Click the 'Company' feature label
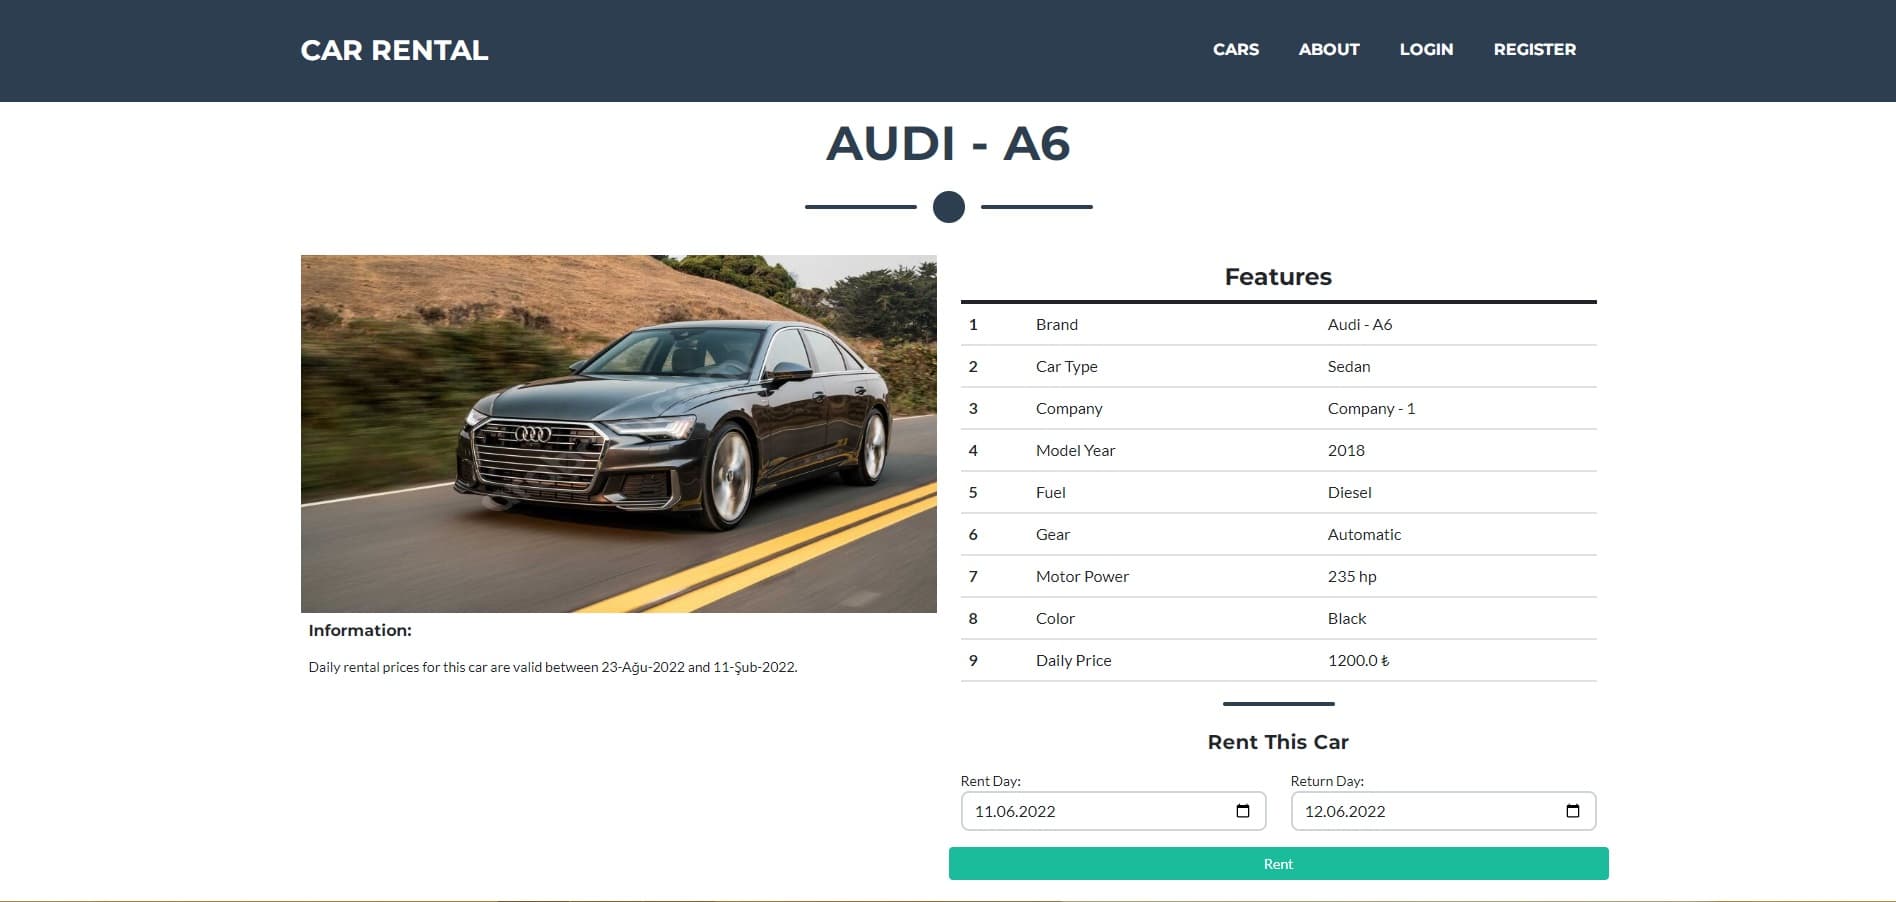 tap(1069, 408)
